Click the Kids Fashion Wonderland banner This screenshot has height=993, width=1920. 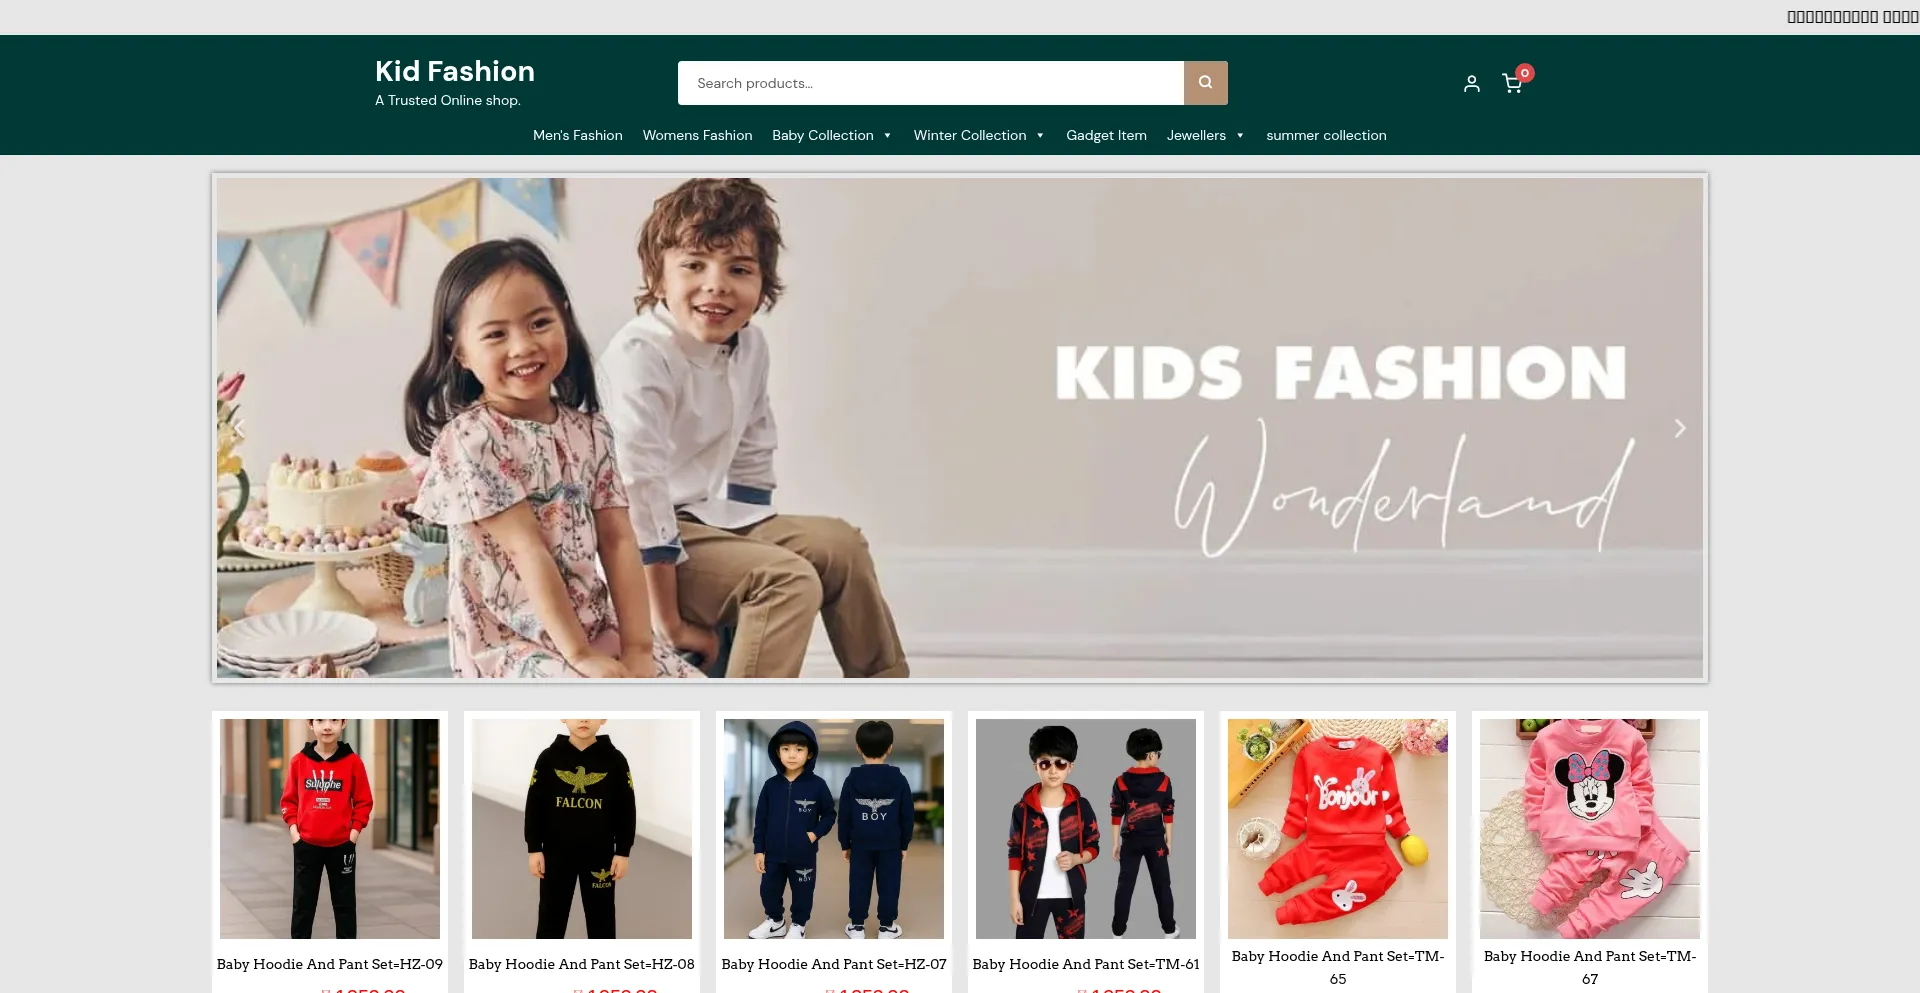click(x=960, y=428)
